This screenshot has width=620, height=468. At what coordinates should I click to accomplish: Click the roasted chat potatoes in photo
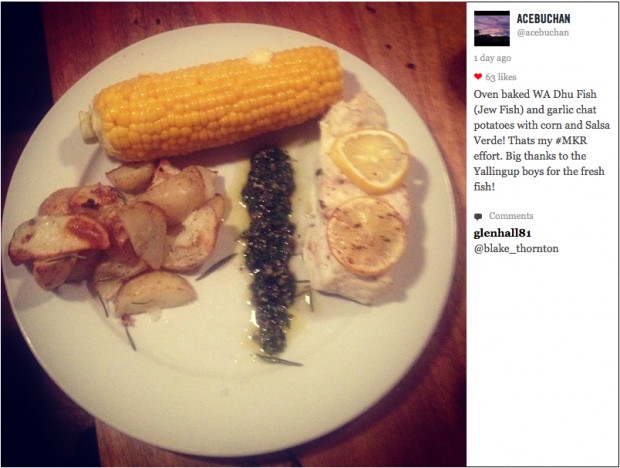coord(117,237)
